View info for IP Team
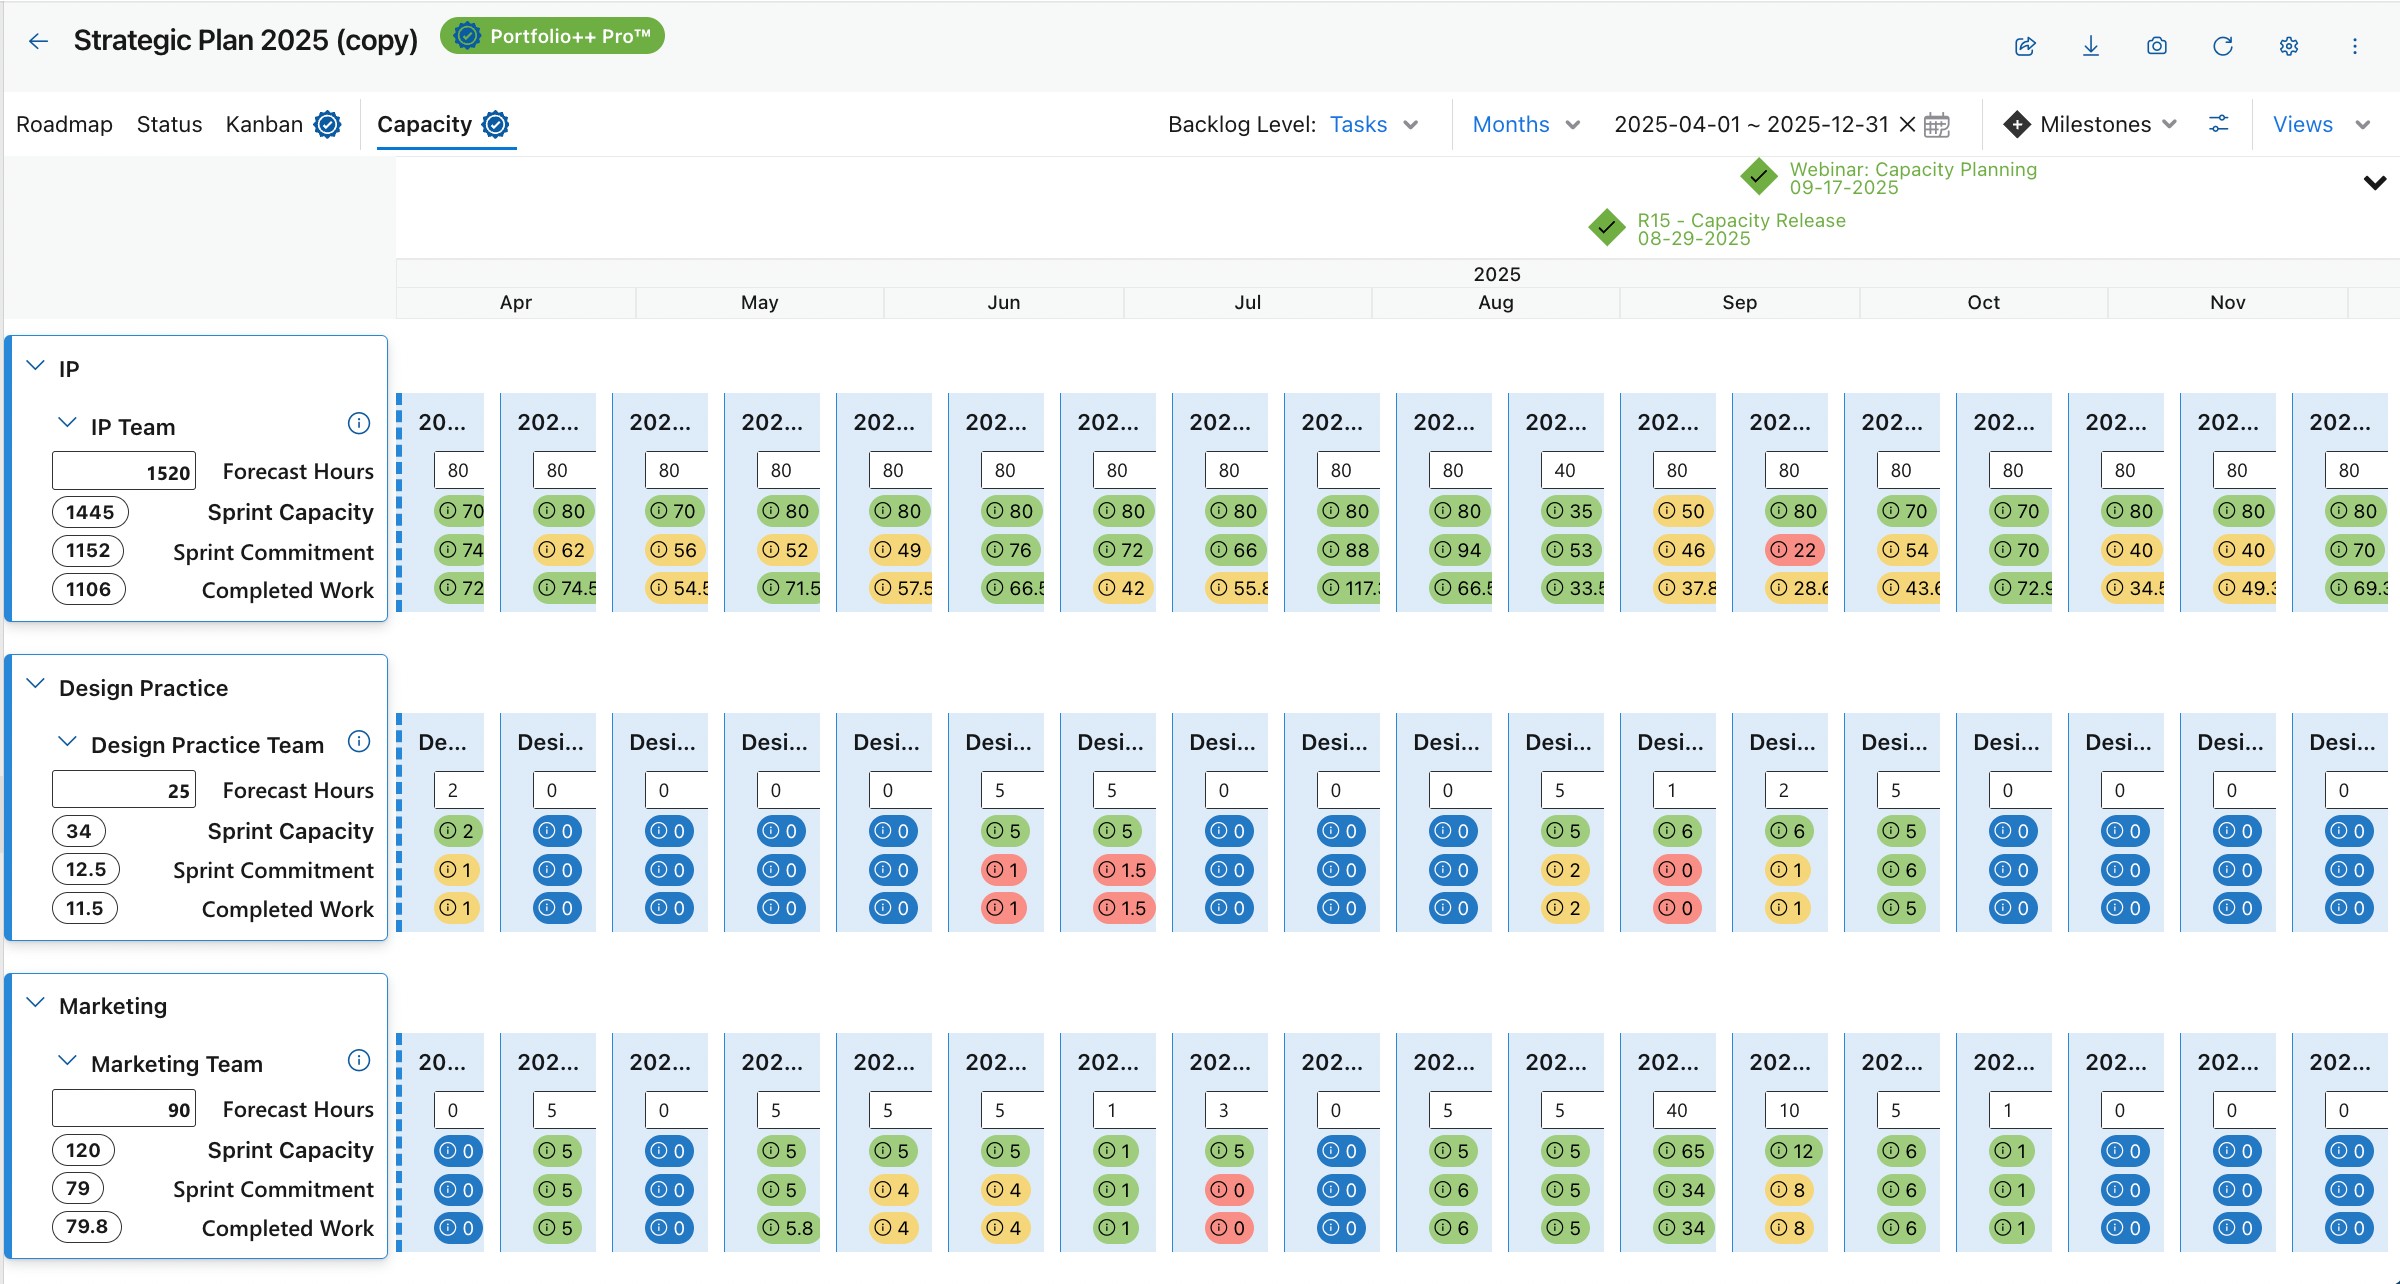Screen dimensions: 2400x1284 click(359, 423)
